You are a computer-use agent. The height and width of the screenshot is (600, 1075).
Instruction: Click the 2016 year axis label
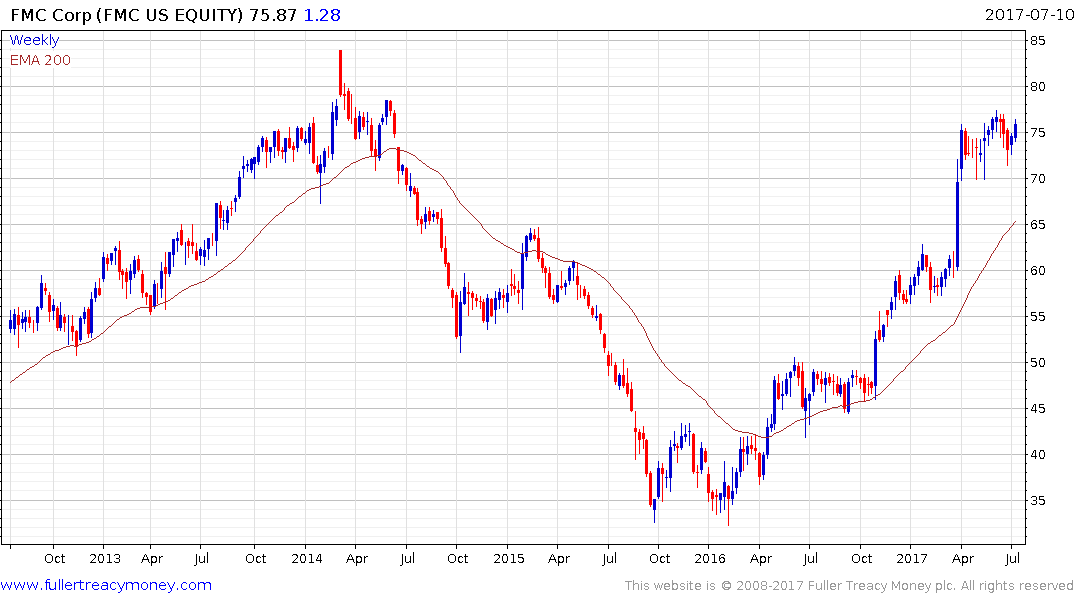click(710, 558)
